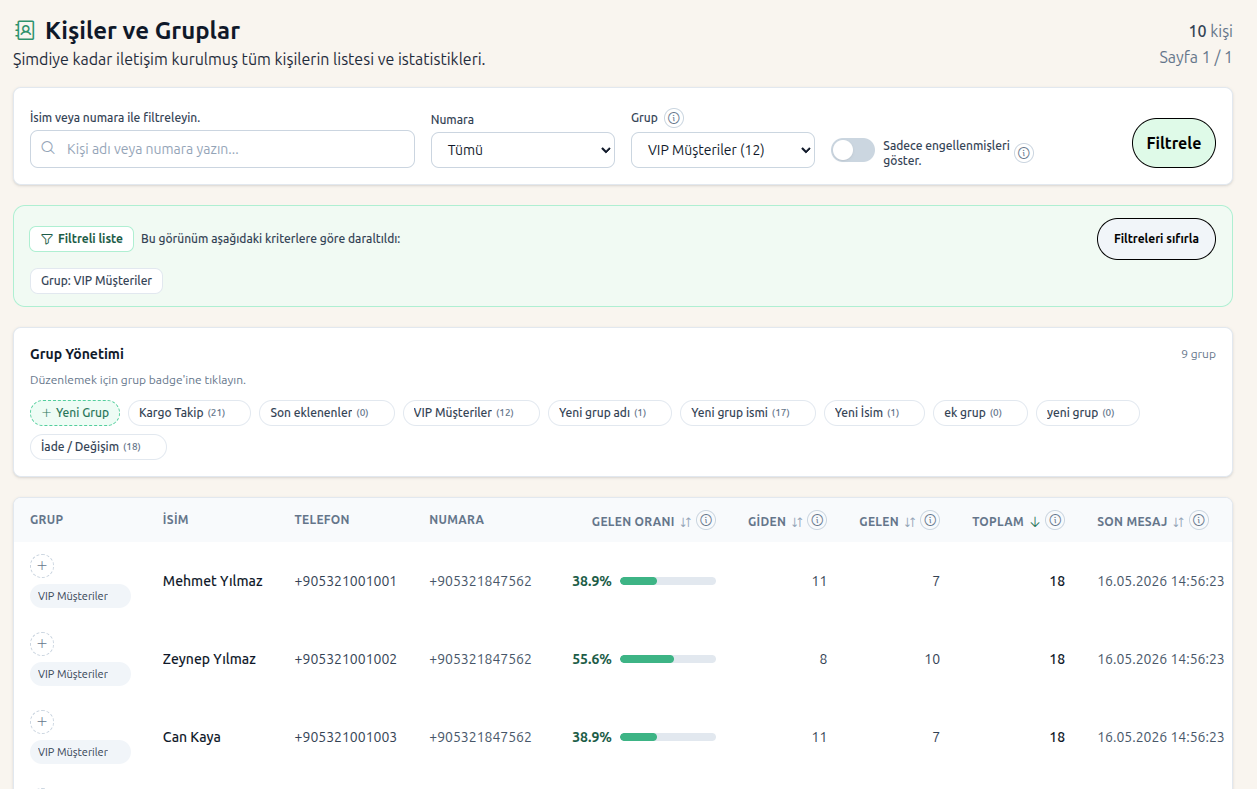Image resolution: width=1257 pixels, height=789 pixels.
Task: Click the Toplam descending sort arrow
Action: click(x=1035, y=522)
